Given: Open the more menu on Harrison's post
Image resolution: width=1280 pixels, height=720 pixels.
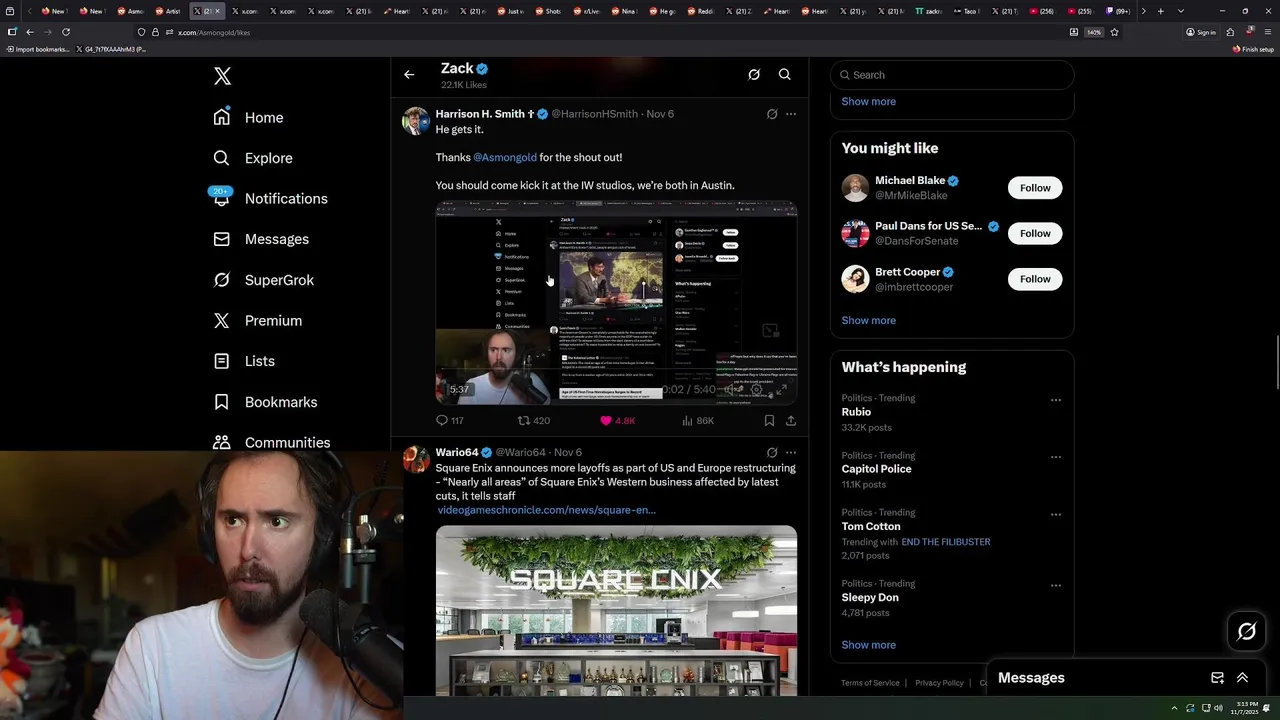Looking at the screenshot, I should point(791,114).
